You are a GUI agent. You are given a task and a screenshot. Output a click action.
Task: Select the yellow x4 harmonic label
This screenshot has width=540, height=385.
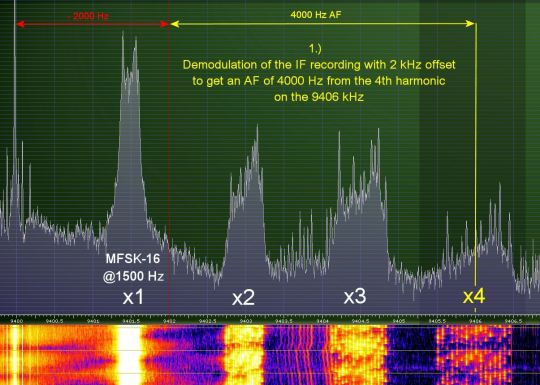pos(474,296)
